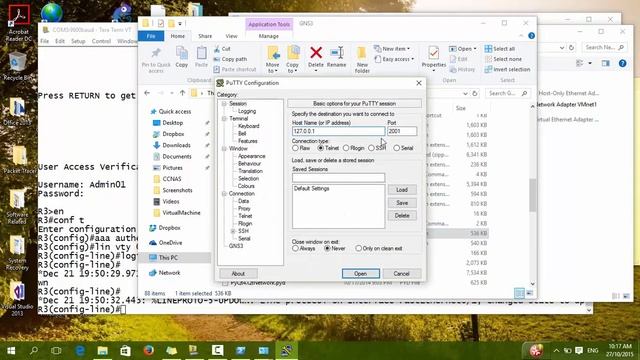Click the Explorer help question mark icon
The width and height of the screenshot is (640, 360).
pos(531,36)
